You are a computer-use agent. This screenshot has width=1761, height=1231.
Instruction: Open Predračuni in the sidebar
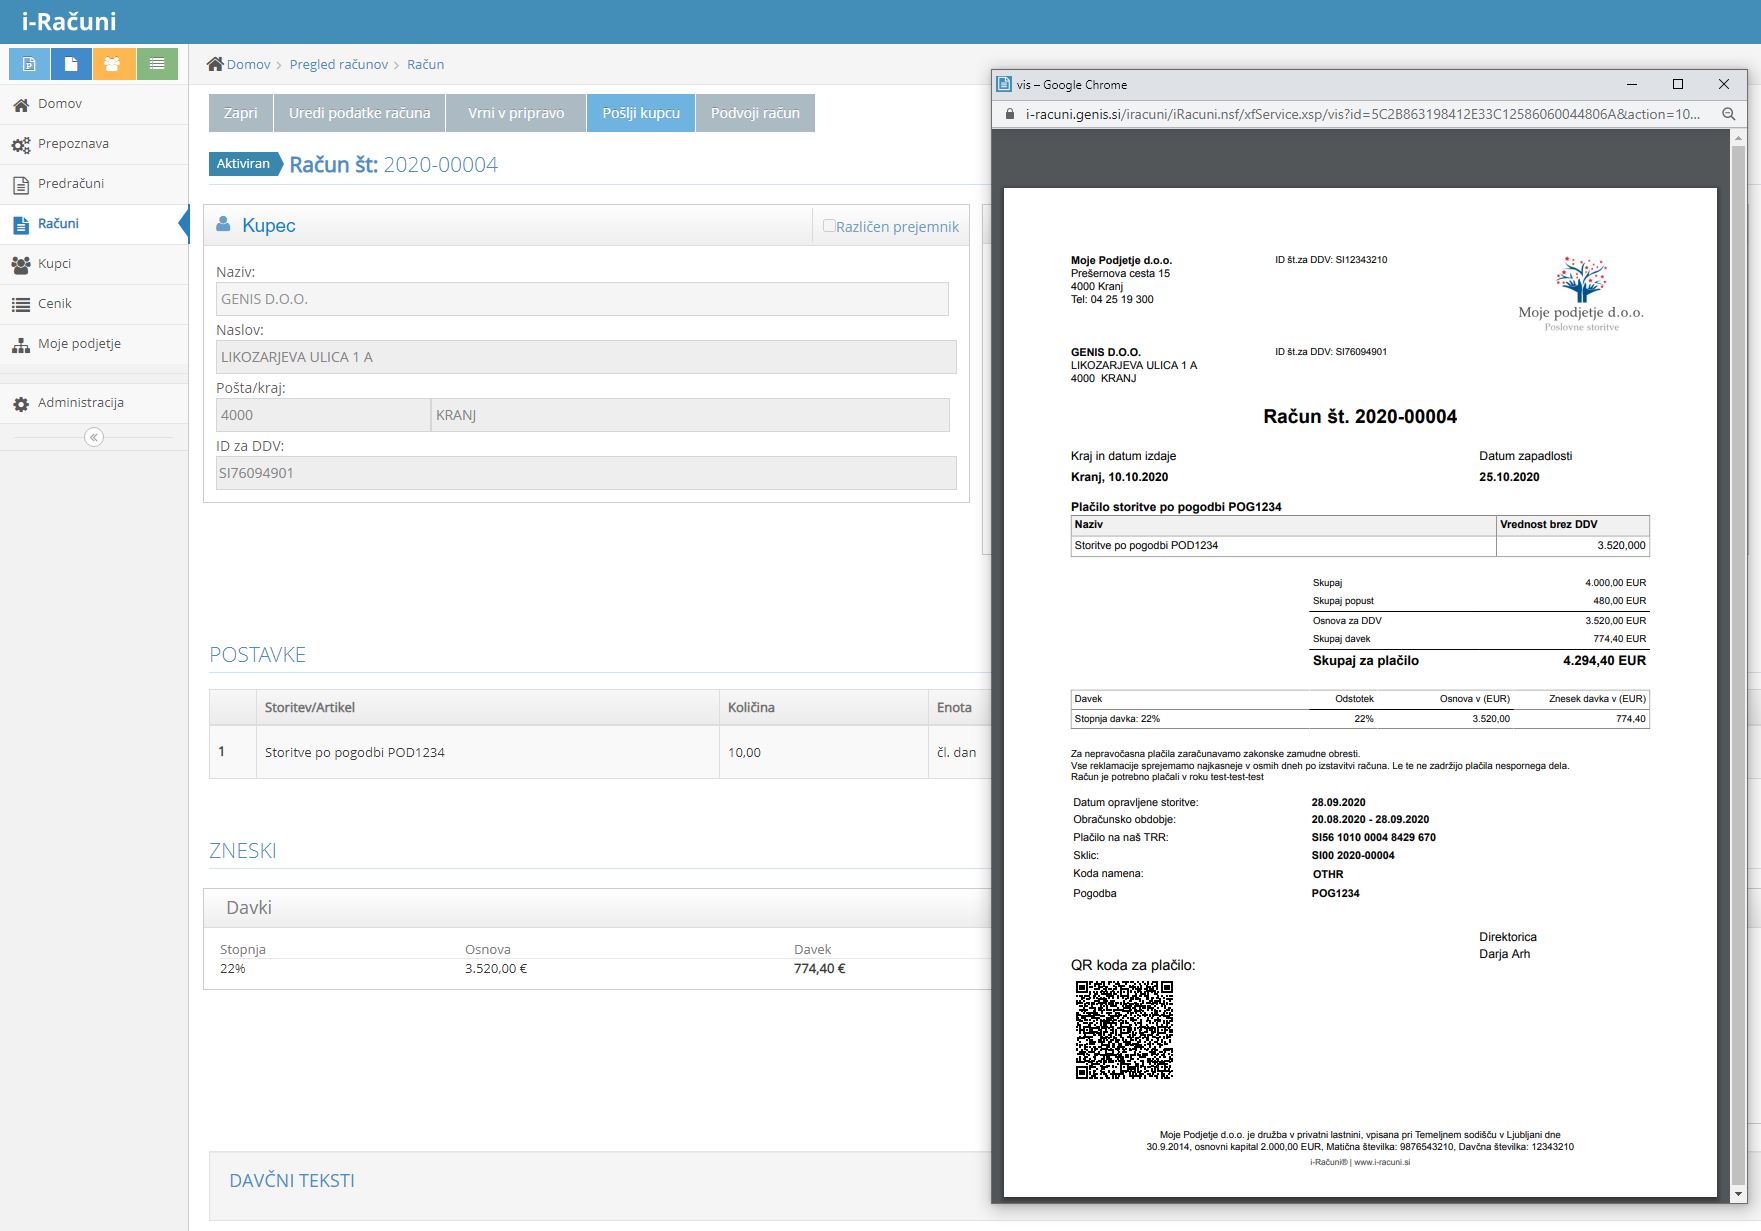94,184
